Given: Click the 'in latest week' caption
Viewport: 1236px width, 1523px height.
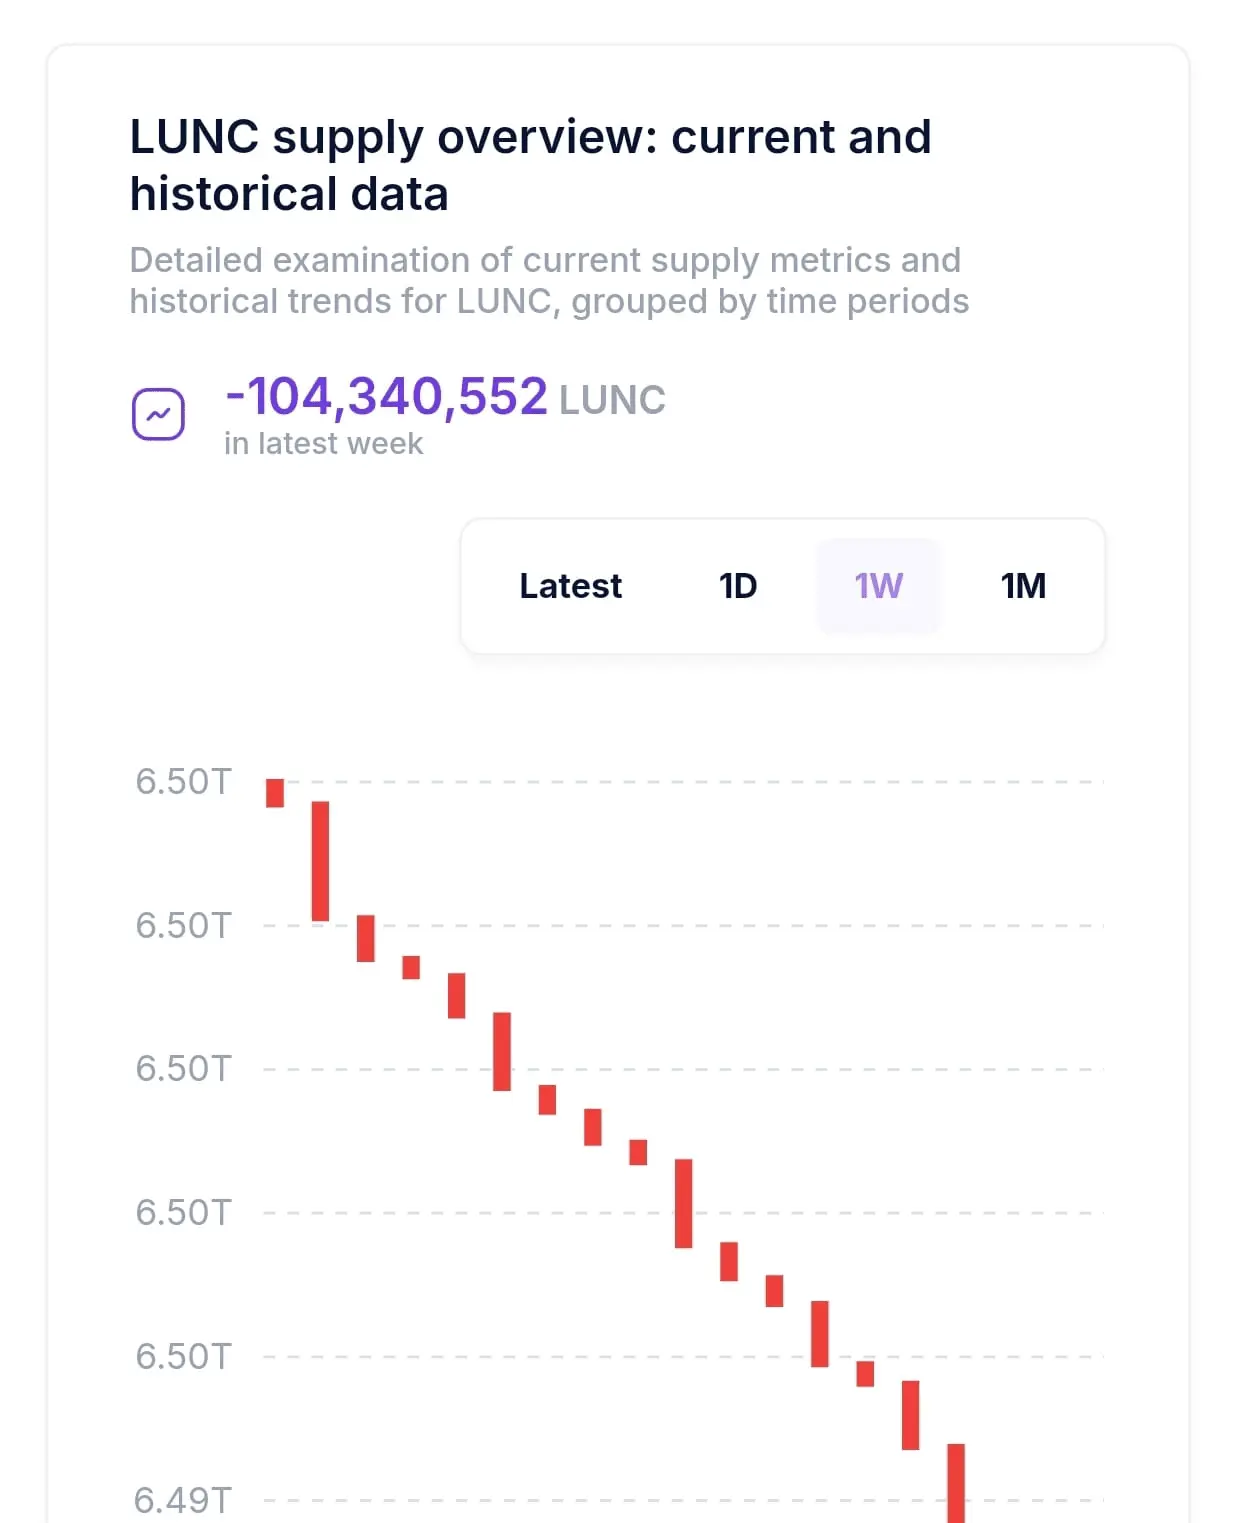Looking at the screenshot, I should 323,443.
